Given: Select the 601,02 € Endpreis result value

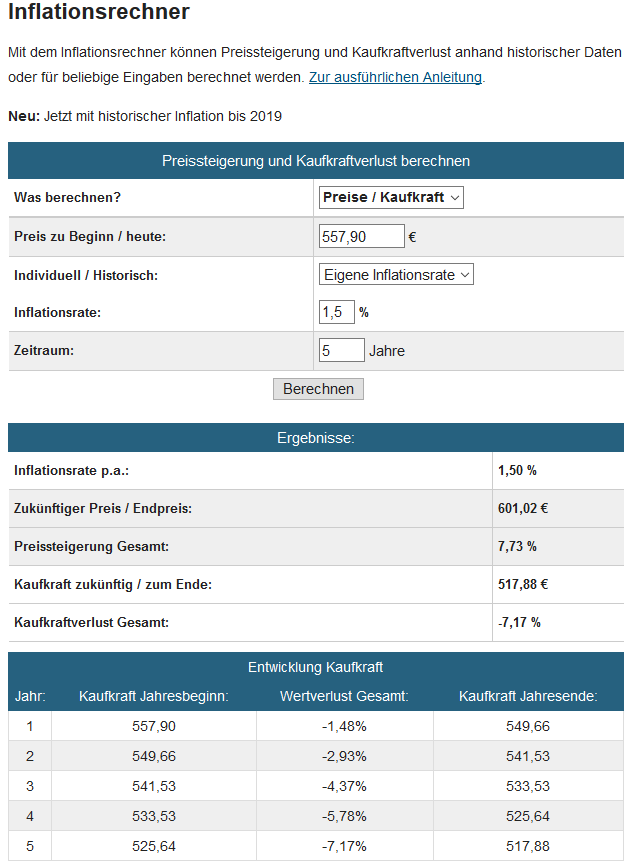Looking at the screenshot, I should pos(522,508).
